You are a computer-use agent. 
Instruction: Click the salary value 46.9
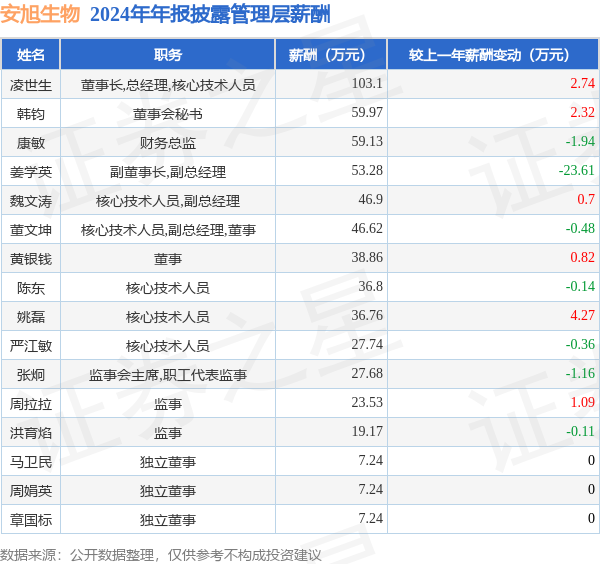[x=370, y=200]
